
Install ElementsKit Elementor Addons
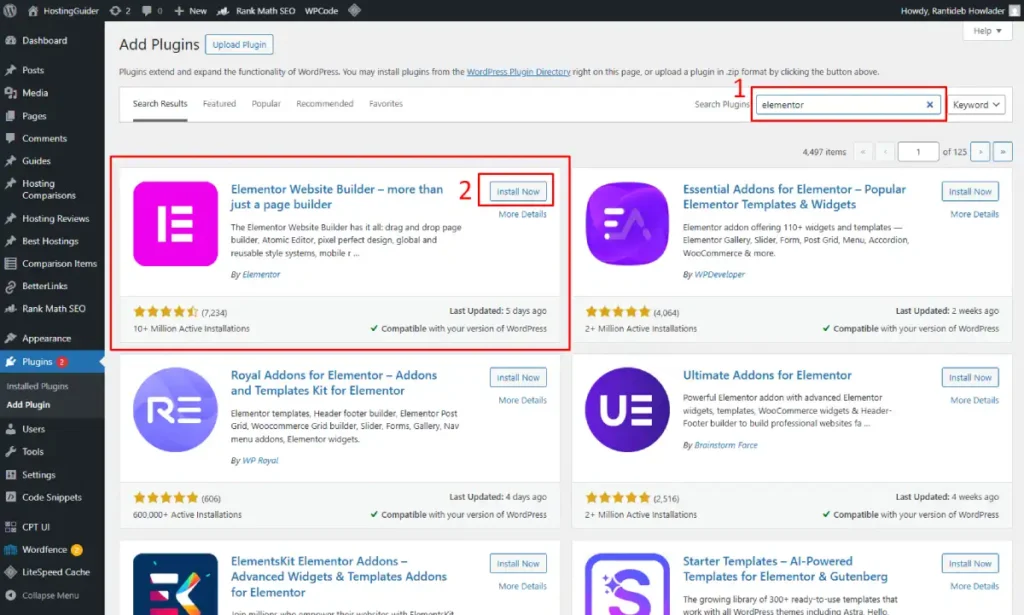pyautogui.click(x=518, y=563)
